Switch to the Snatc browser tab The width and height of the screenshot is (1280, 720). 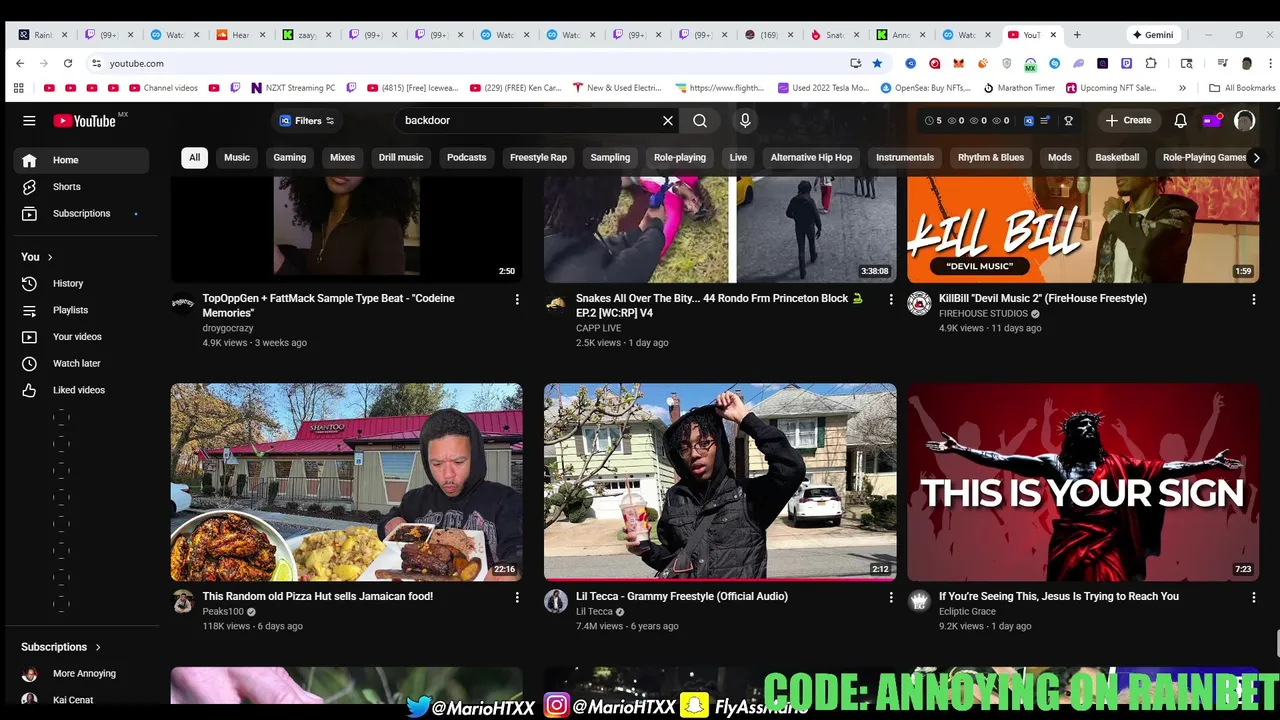834,35
